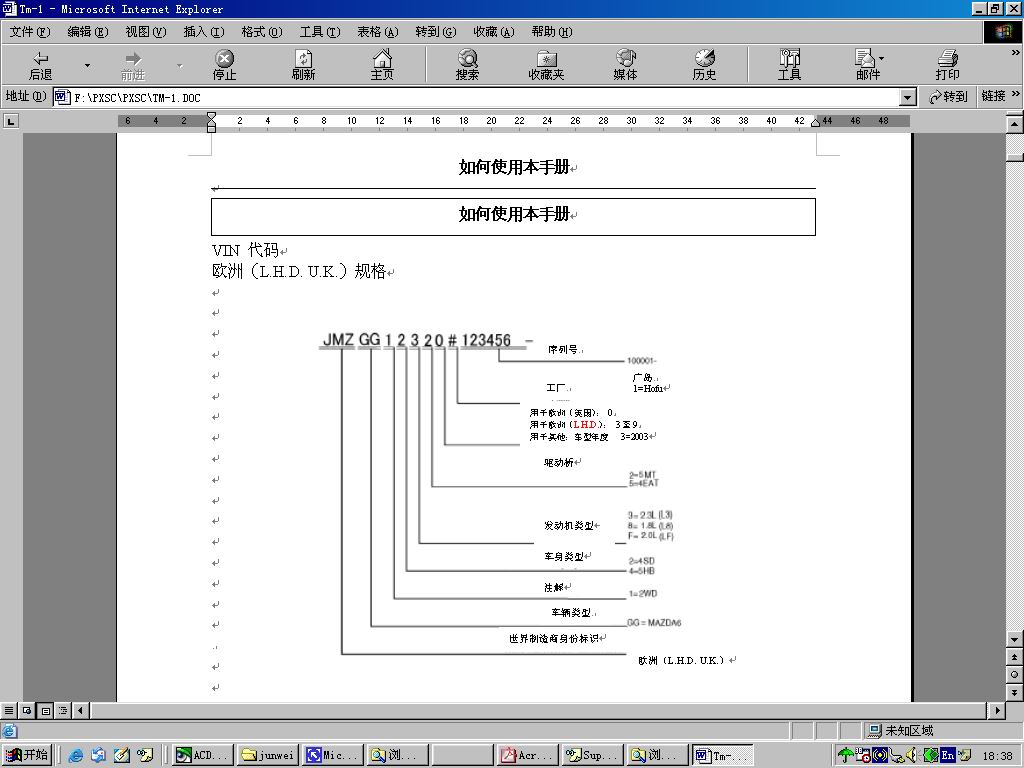Image resolution: width=1024 pixels, height=768 pixels.
Task: Open the 格式 menu
Action: pyautogui.click(x=262, y=31)
